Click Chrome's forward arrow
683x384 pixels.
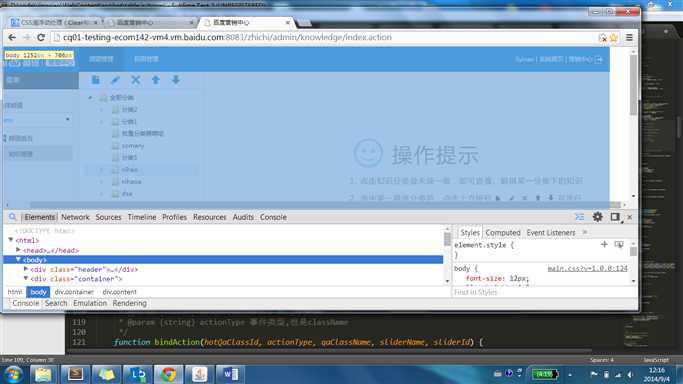pyautogui.click(x=27, y=37)
